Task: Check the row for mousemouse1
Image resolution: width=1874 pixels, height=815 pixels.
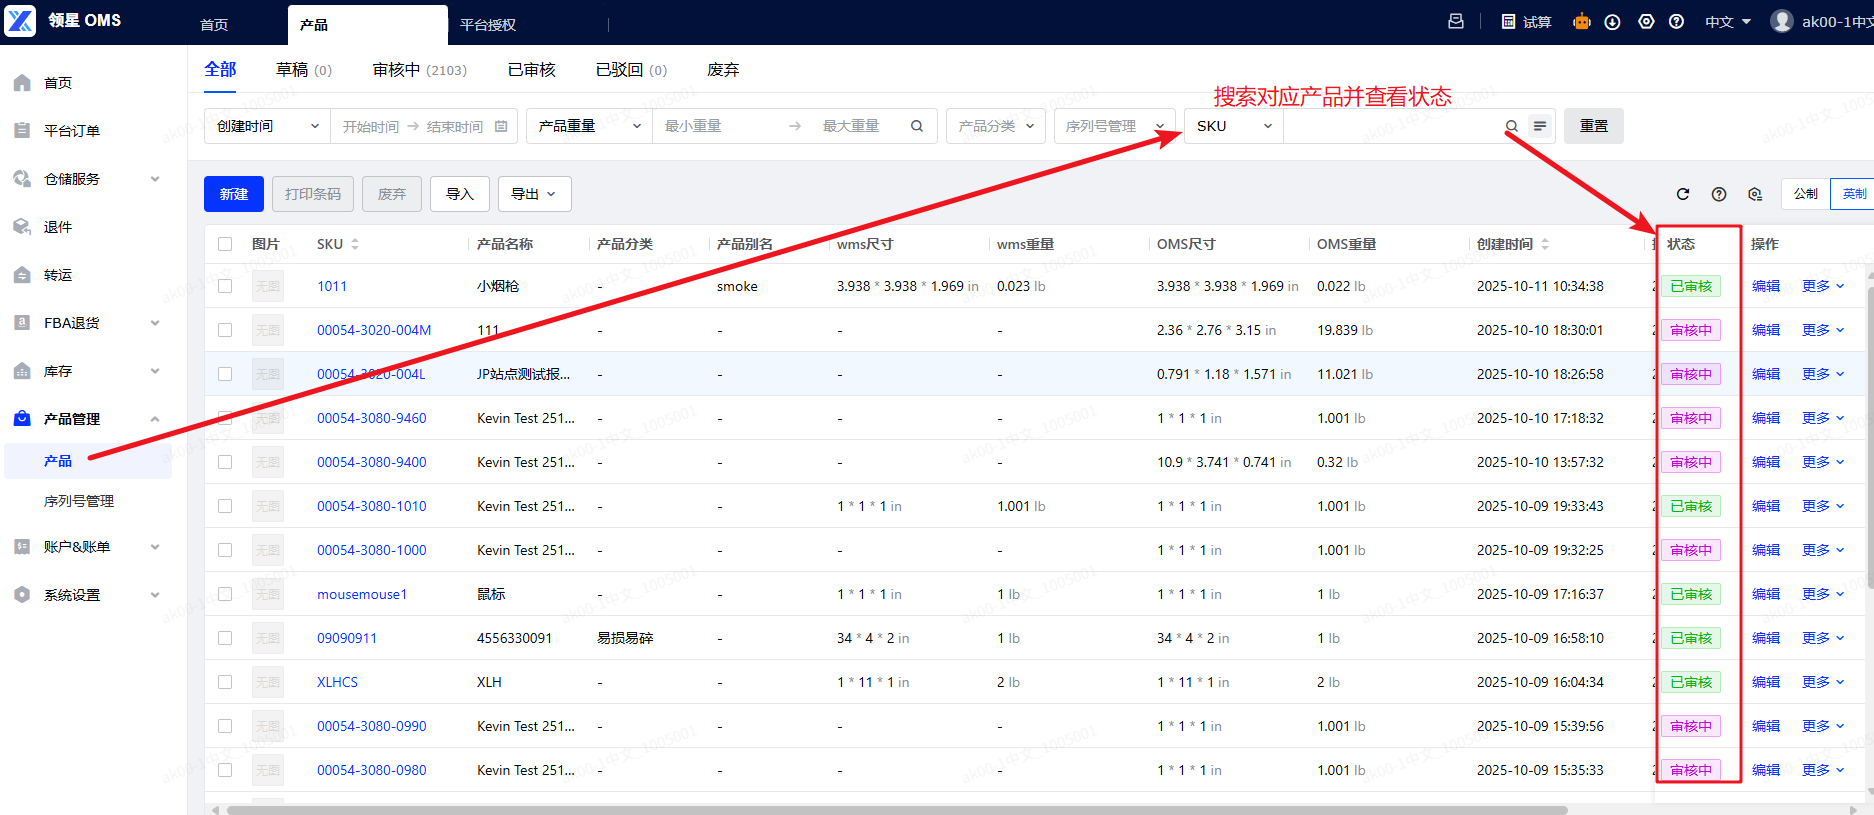Action: [x=225, y=594]
